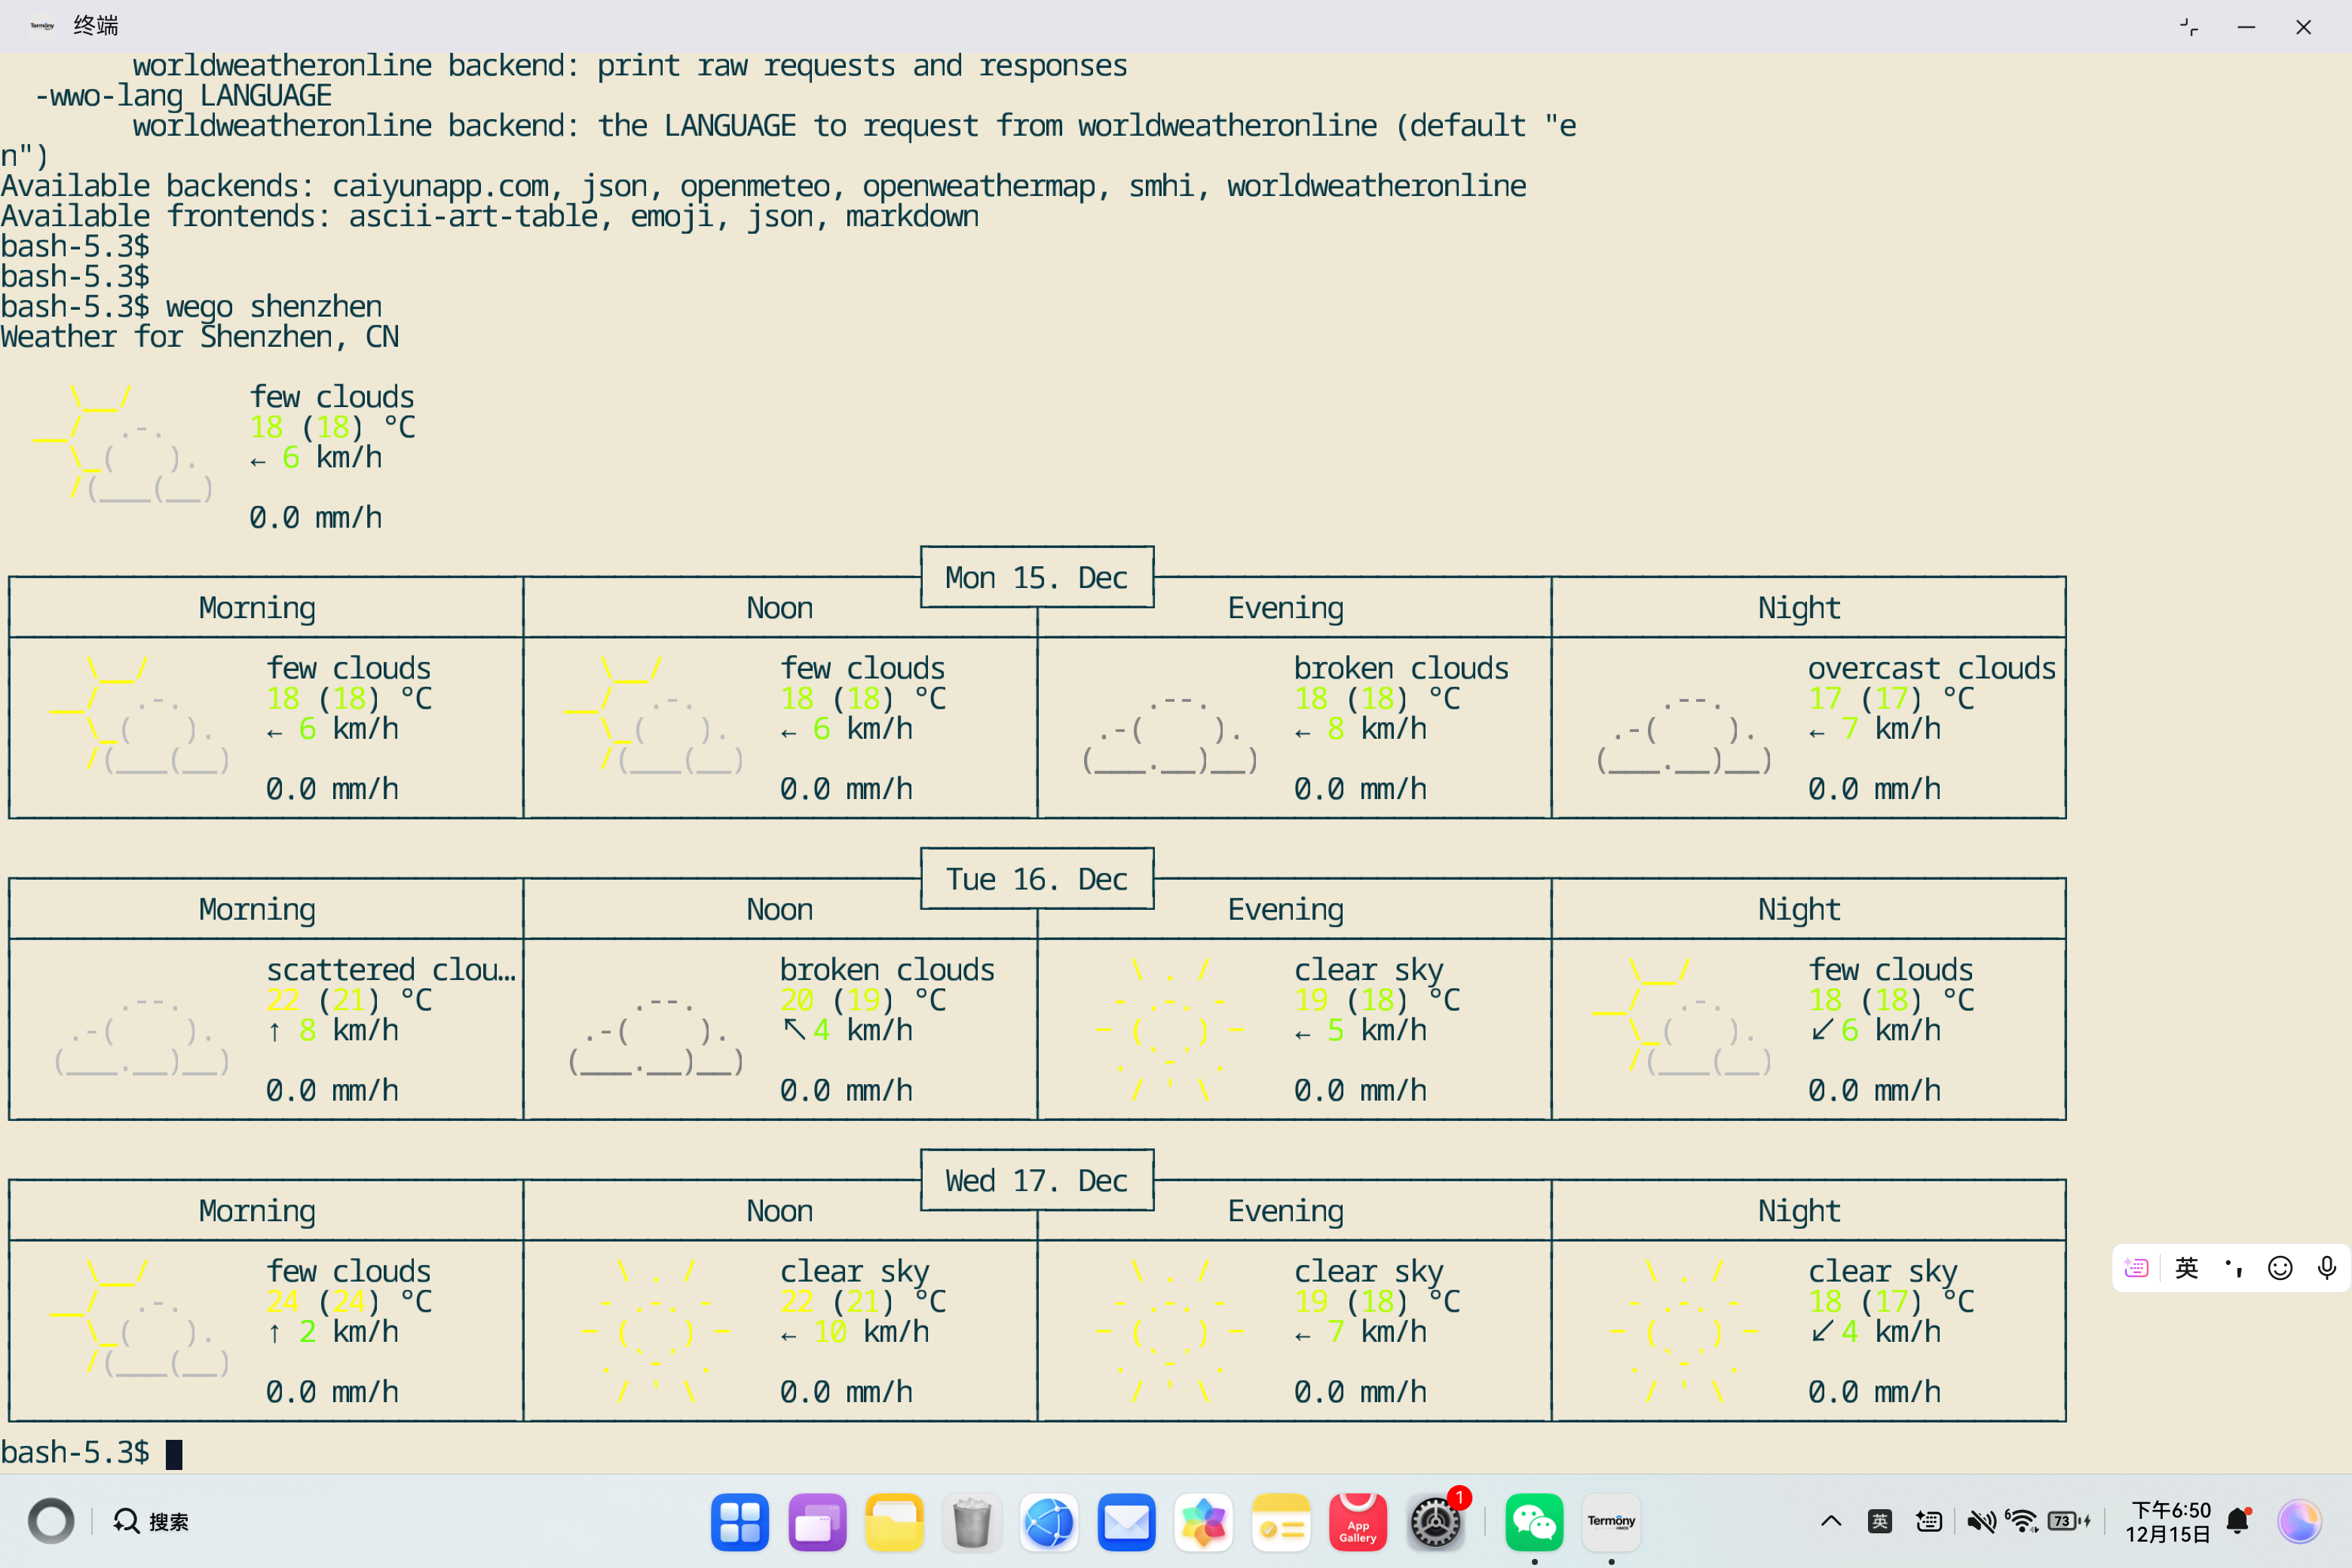Open the Mail app icon
2352x1568 pixels.
tap(1126, 1522)
